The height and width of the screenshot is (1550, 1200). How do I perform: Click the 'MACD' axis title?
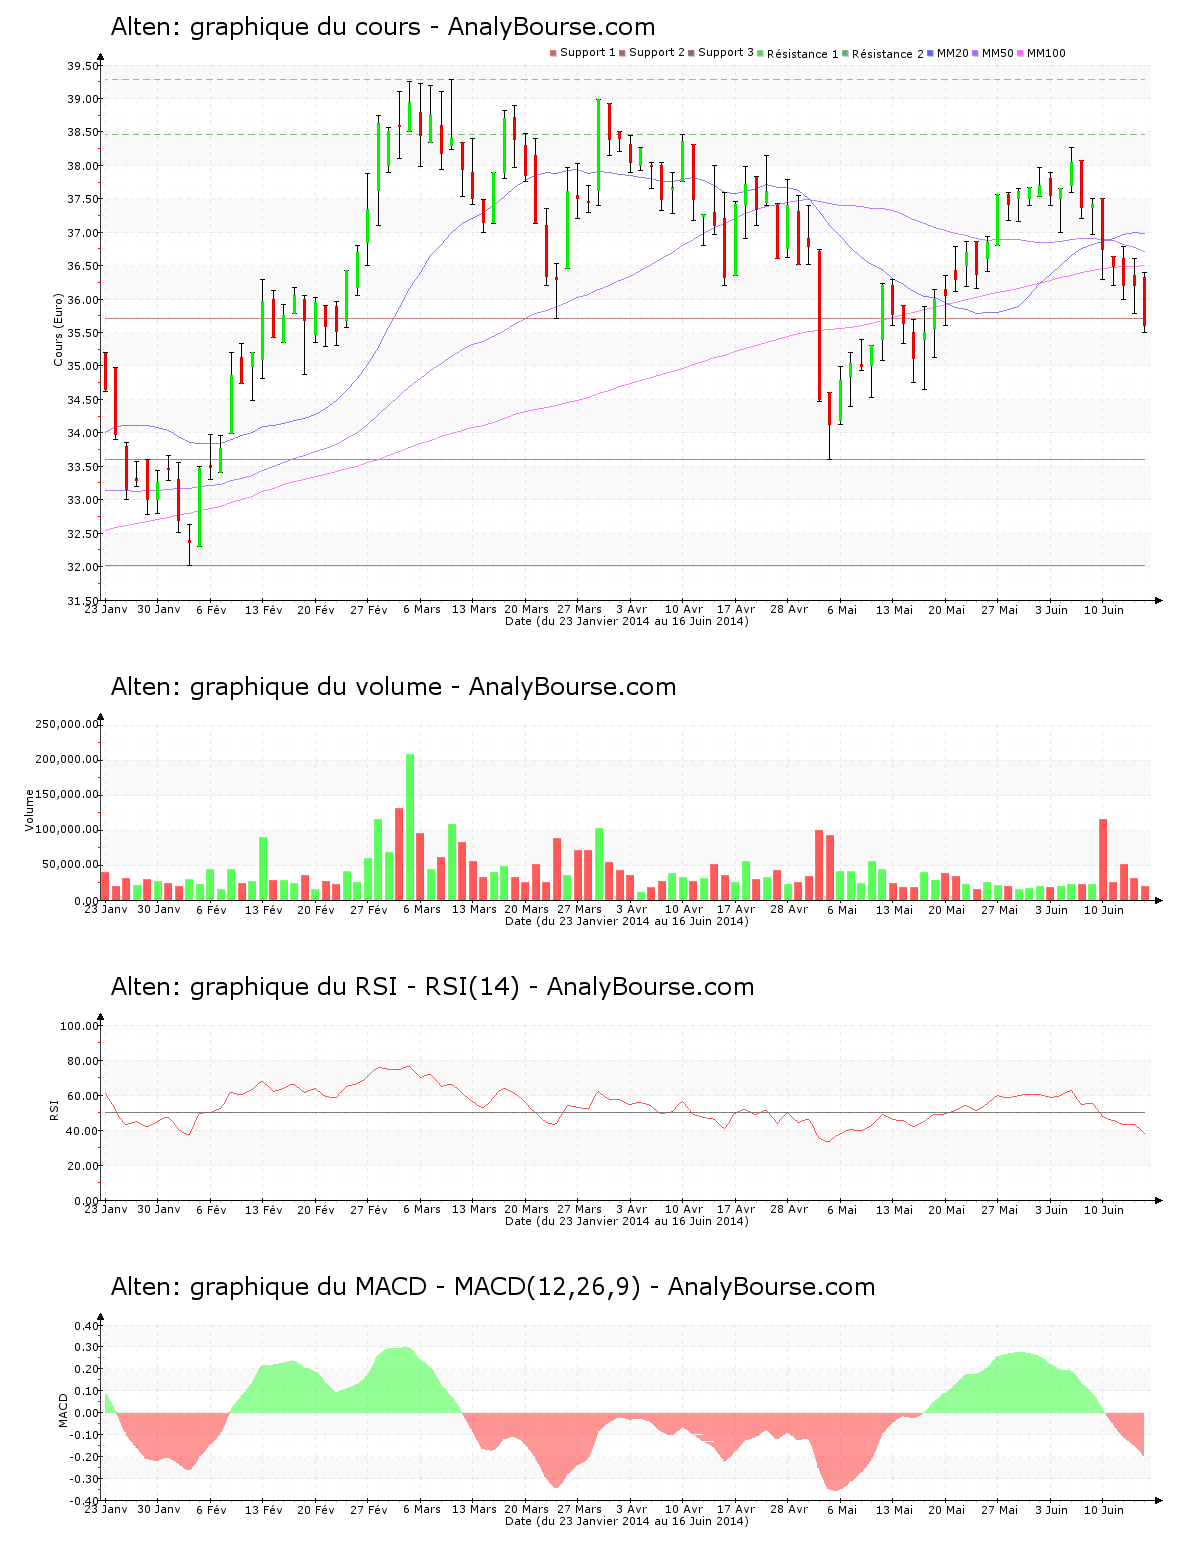(63, 1410)
